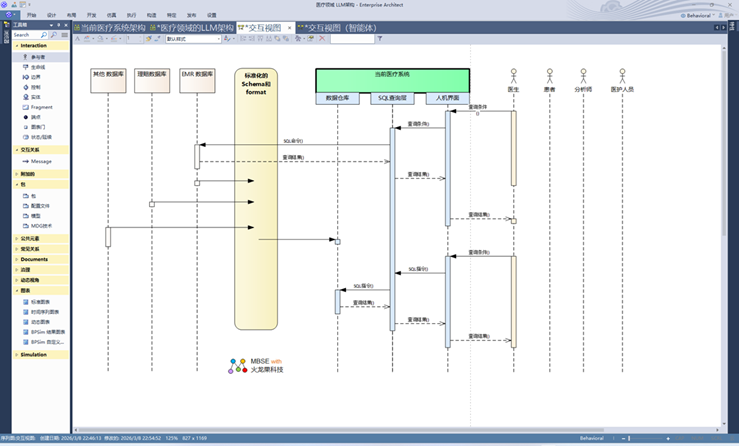
Task: Open the Behavioral perspective dropdown at top right
Action: tap(700, 15)
